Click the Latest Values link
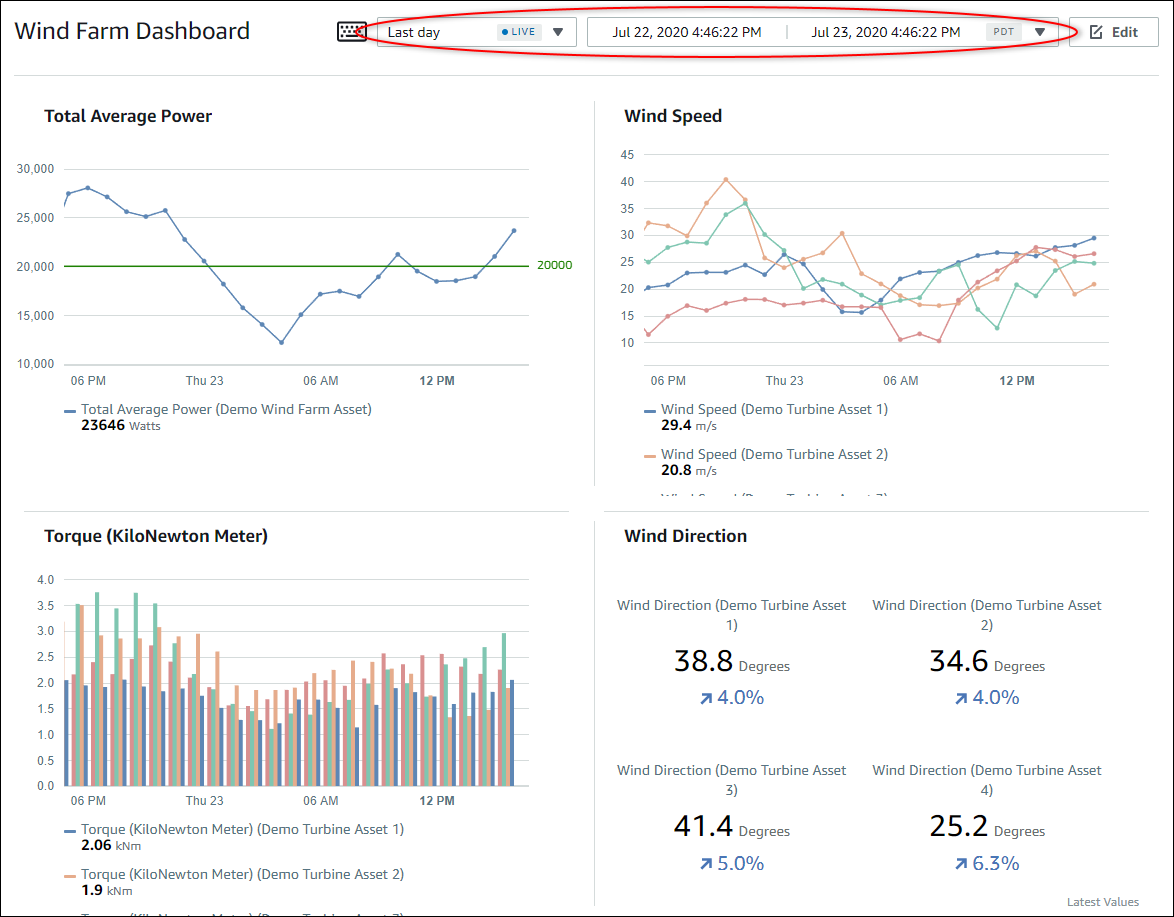The image size is (1174, 917). pyautogui.click(x=1102, y=901)
